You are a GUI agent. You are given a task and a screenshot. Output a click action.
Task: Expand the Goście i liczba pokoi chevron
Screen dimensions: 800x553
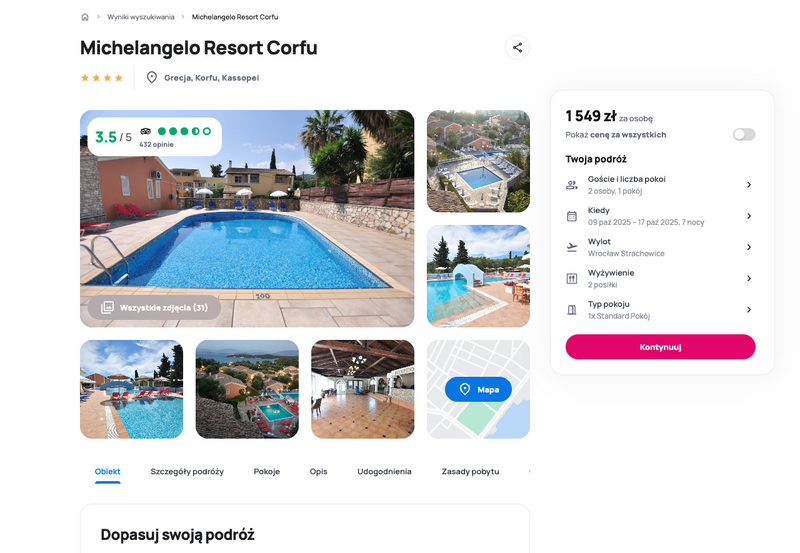point(749,185)
